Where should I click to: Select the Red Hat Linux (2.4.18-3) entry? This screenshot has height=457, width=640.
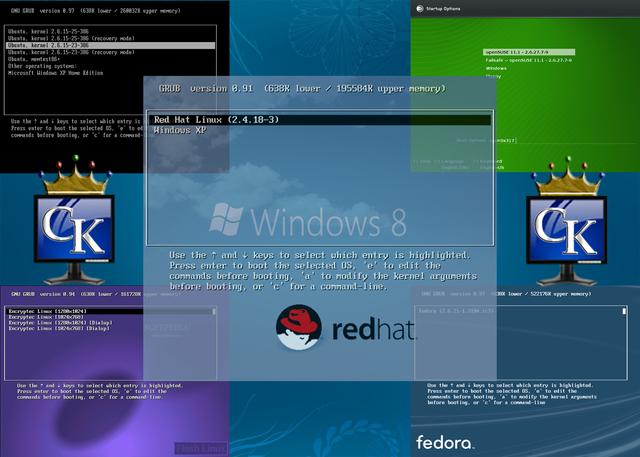tap(320, 120)
